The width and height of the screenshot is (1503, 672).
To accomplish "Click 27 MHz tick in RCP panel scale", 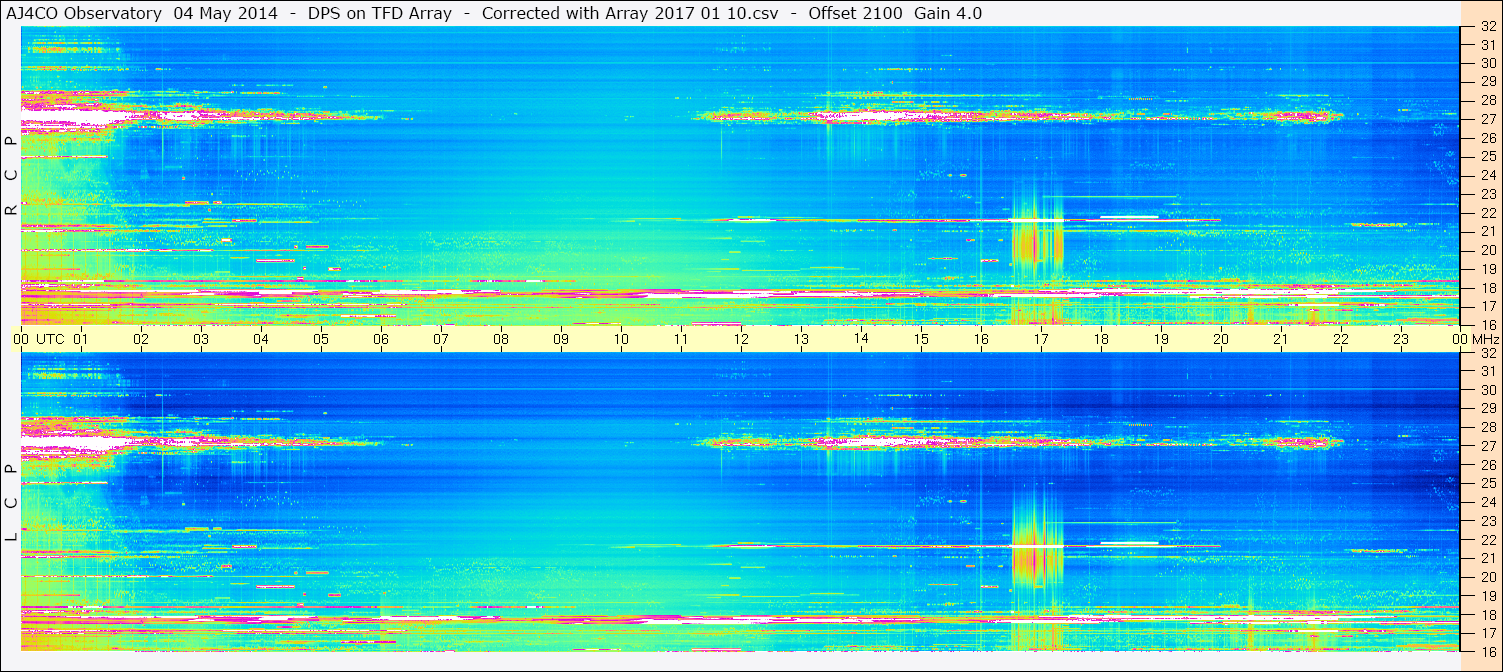I will click(1487, 119).
